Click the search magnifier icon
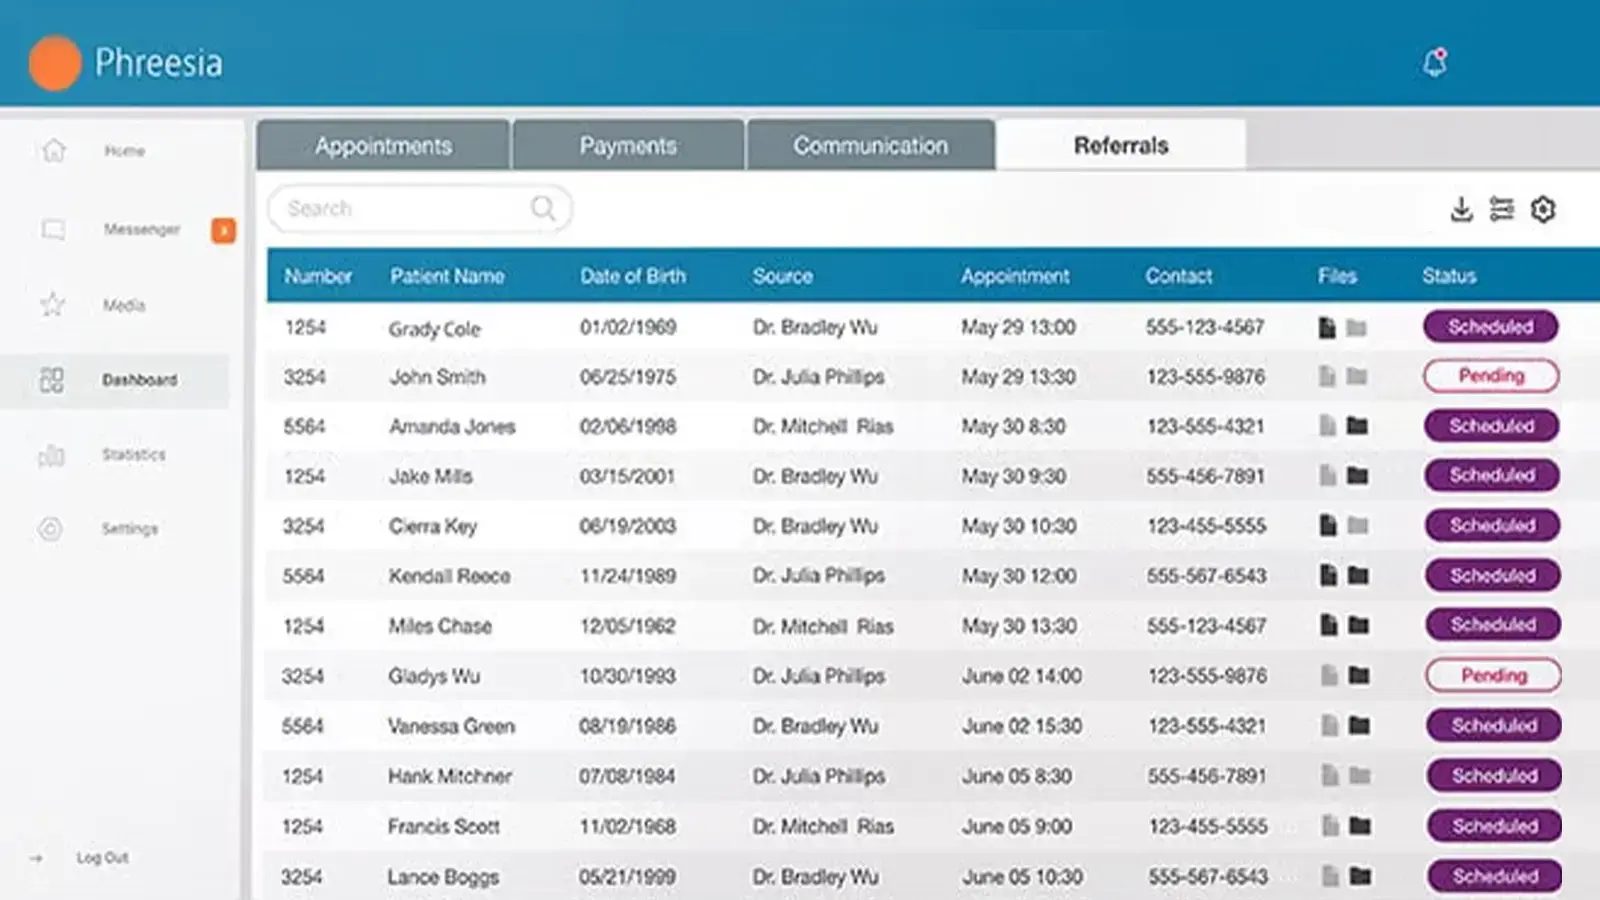 click(543, 208)
